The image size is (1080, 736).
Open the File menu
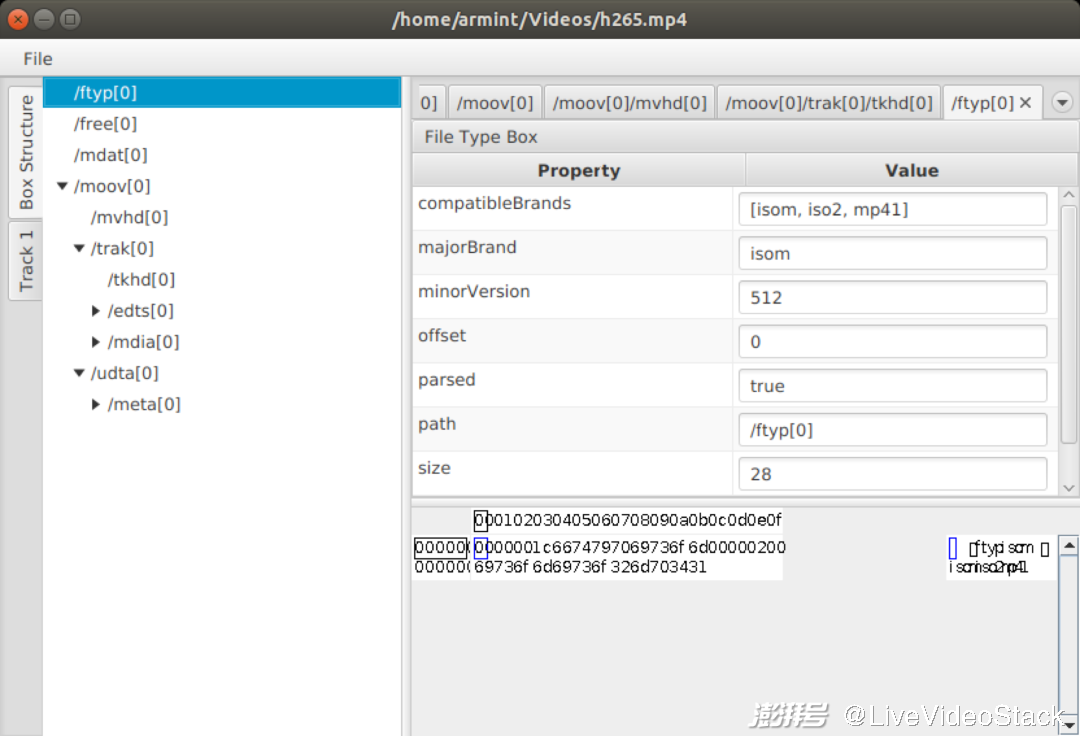pyautogui.click(x=37, y=59)
